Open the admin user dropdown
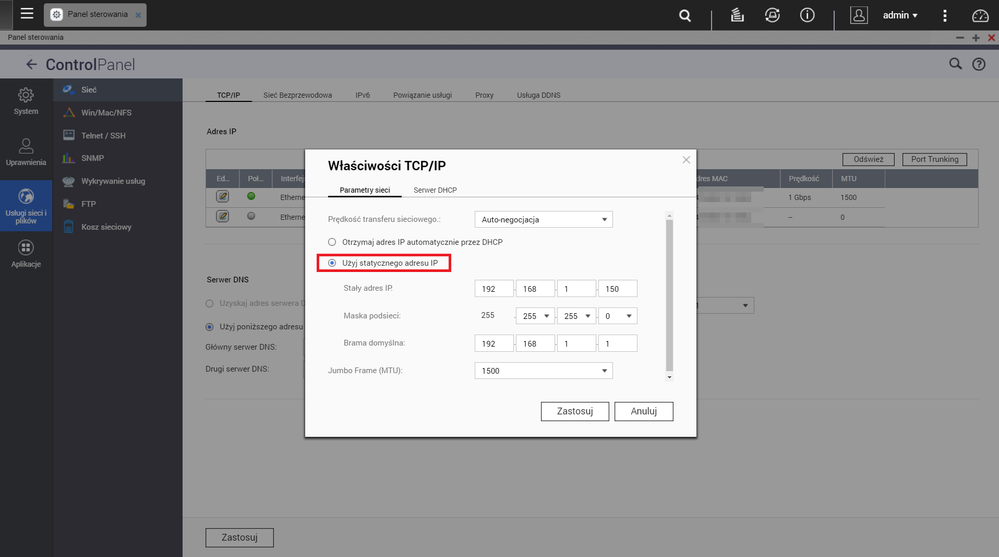999x557 pixels. [x=900, y=16]
